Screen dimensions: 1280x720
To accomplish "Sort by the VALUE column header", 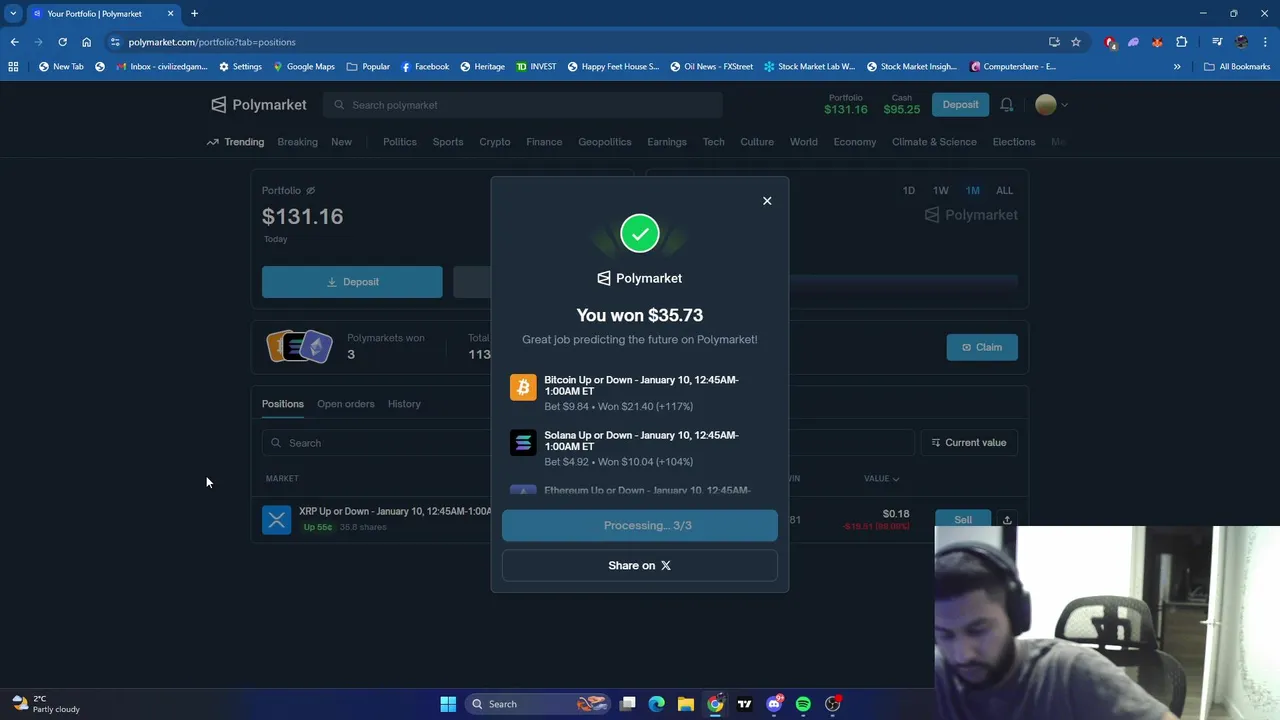I will click(x=881, y=479).
